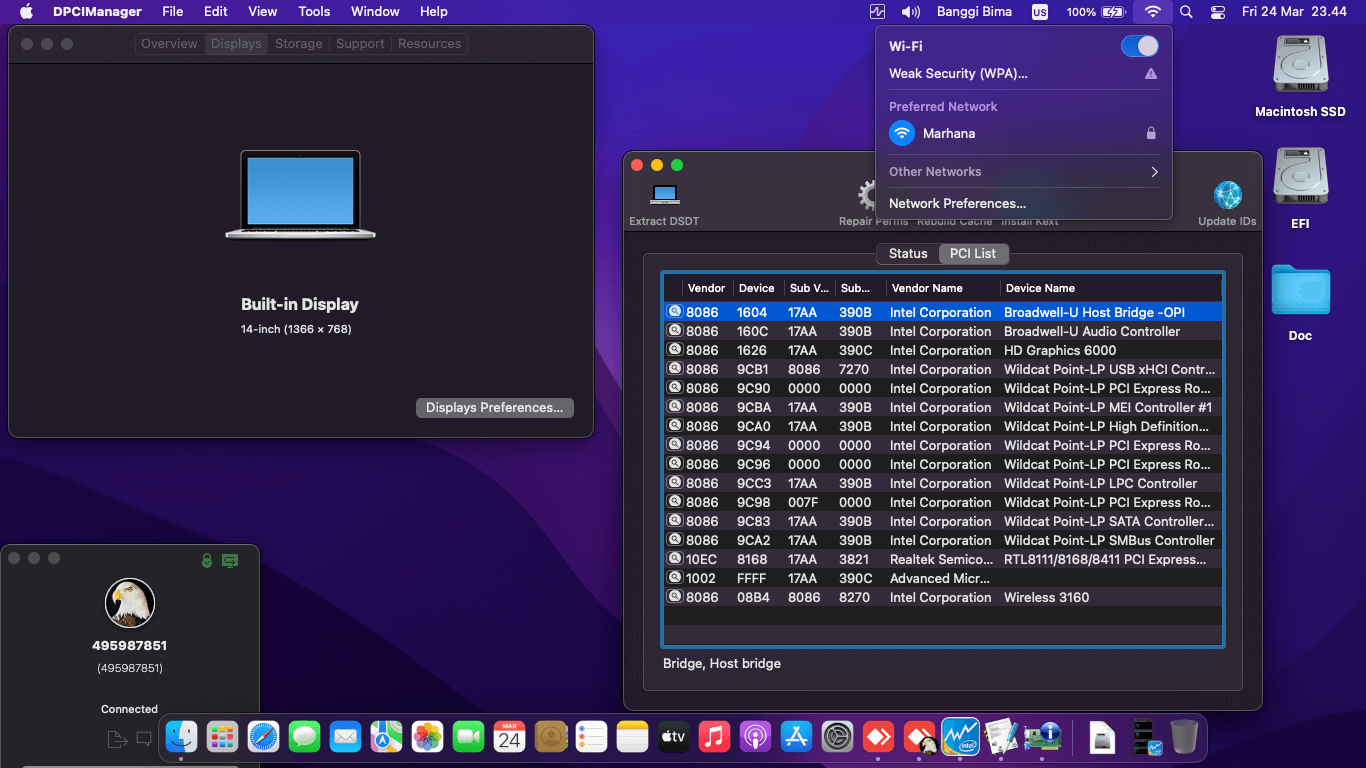This screenshot has height=768, width=1366.
Task: Click the date and time in menu bar
Action: pyautogui.click(x=1294, y=12)
